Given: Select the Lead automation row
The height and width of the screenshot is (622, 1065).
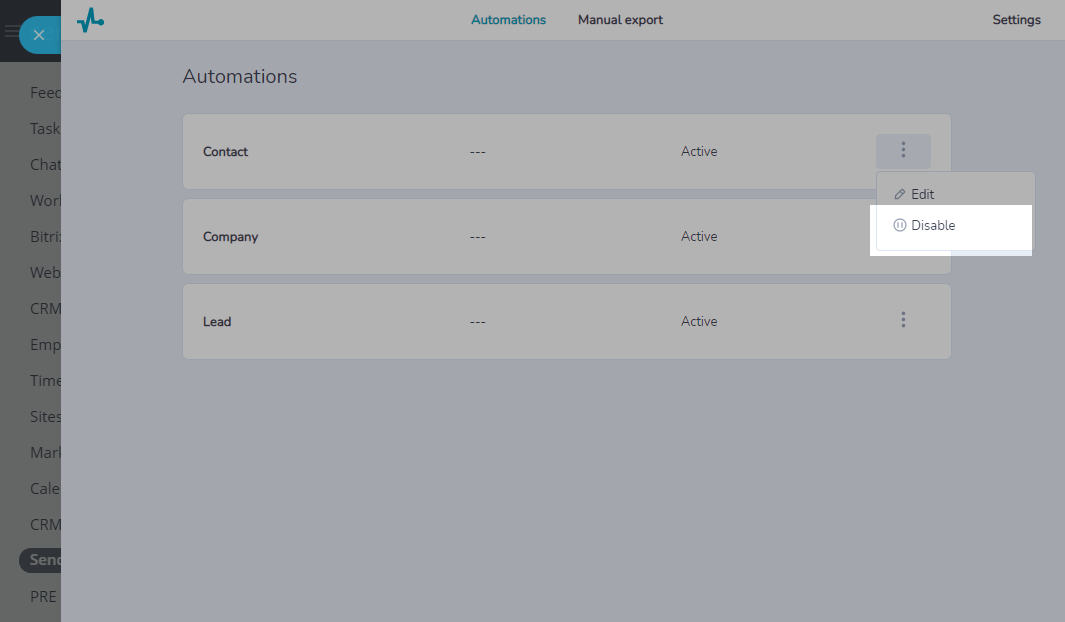Looking at the screenshot, I should click(x=500, y=322).
